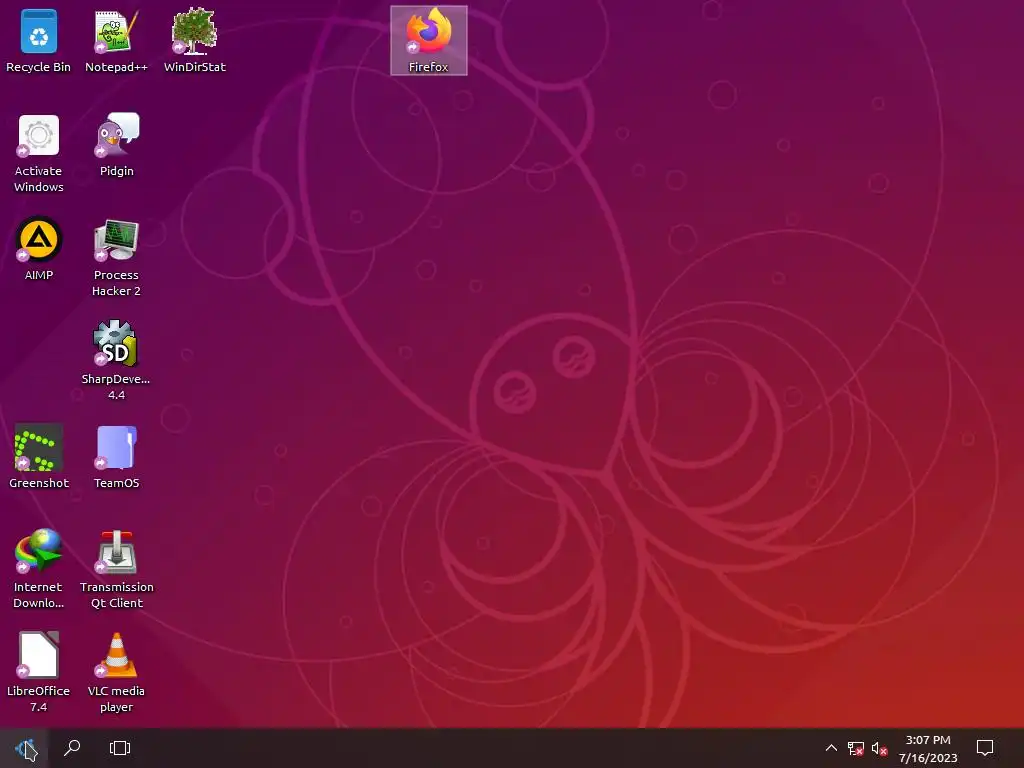Select the AIMP player shortcut
This screenshot has width=1024, height=768.
click(x=39, y=249)
